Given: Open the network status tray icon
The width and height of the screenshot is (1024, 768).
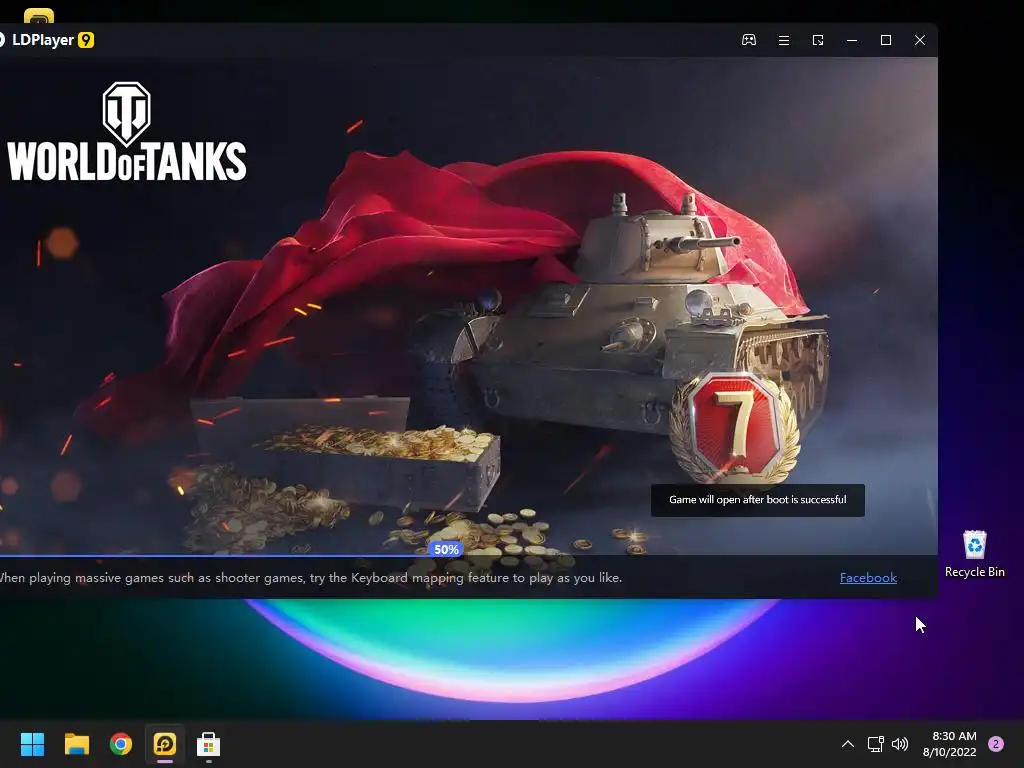Looking at the screenshot, I should coord(876,744).
